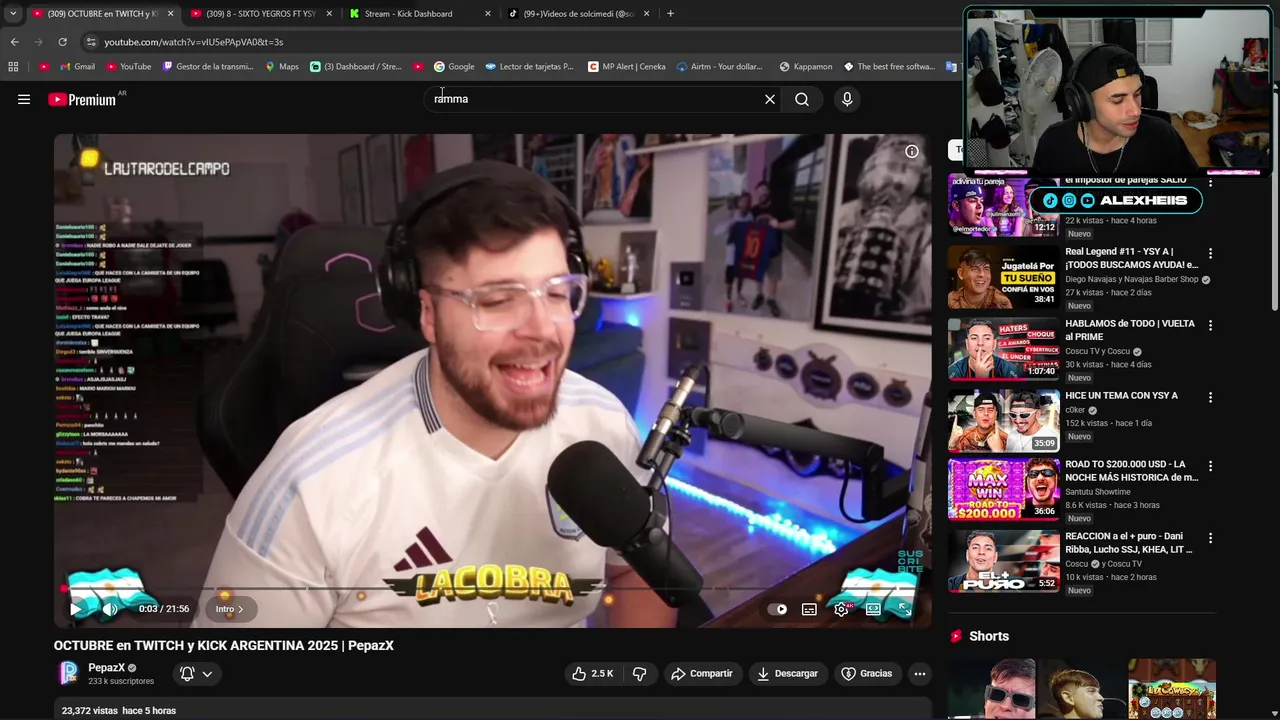Play the video with the play button

click(75, 609)
